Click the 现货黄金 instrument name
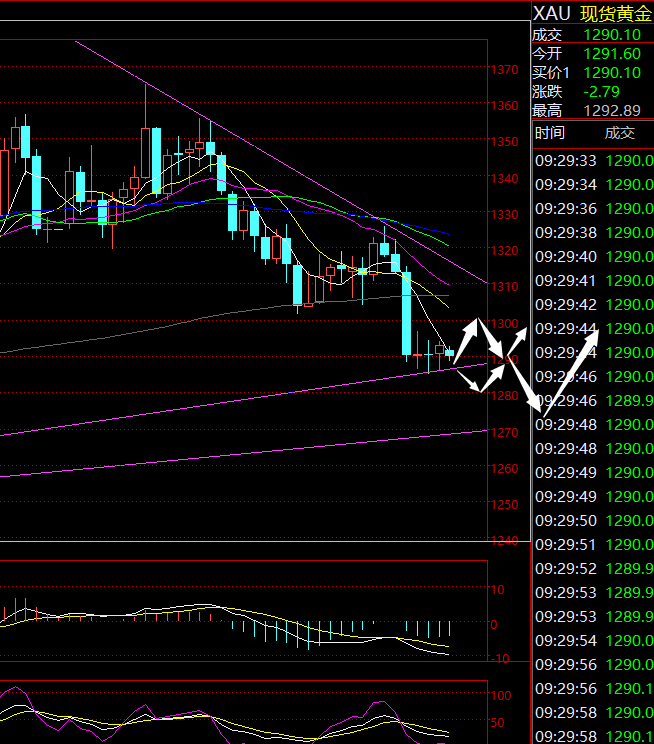 pos(616,14)
